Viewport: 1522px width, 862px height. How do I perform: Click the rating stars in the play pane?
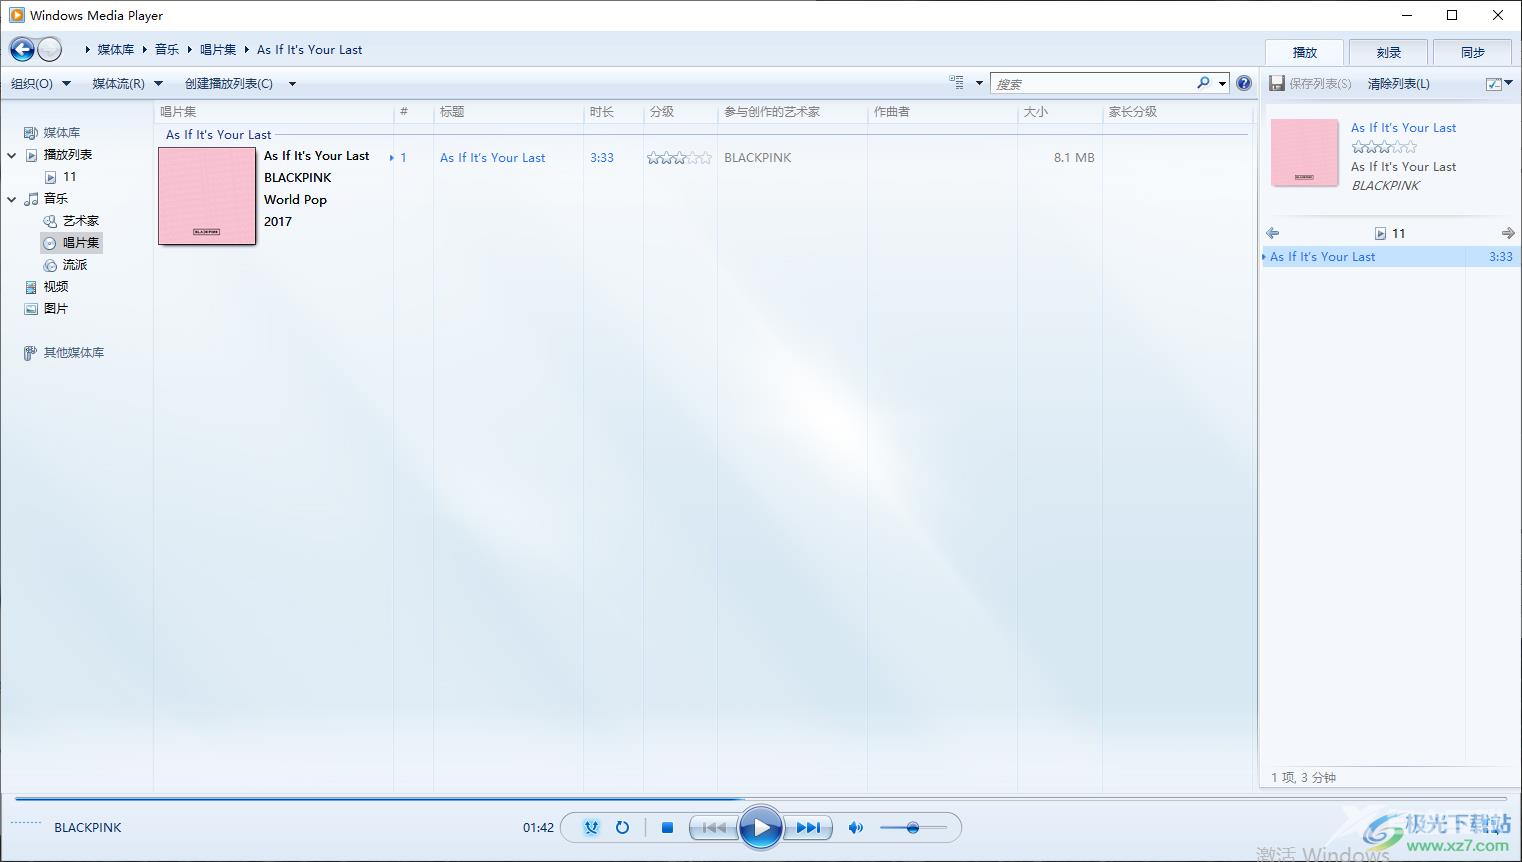click(x=1384, y=147)
